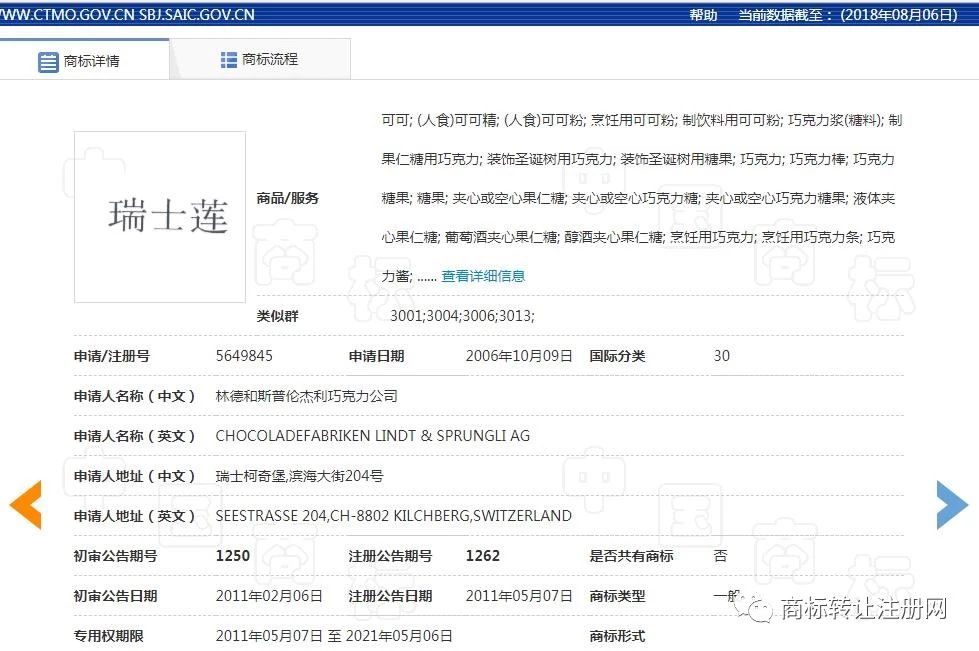Select registration announcement issue 1262
979x651 pixels.
click(483, 556)
